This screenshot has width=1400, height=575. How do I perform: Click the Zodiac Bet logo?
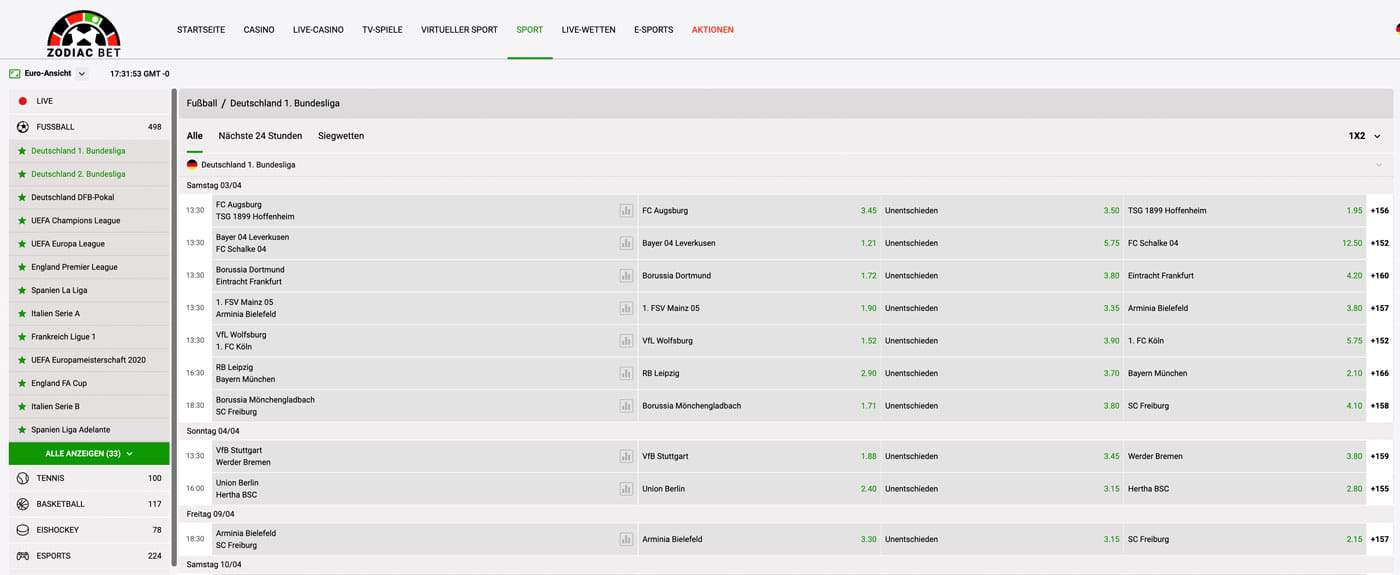[83, 32]
